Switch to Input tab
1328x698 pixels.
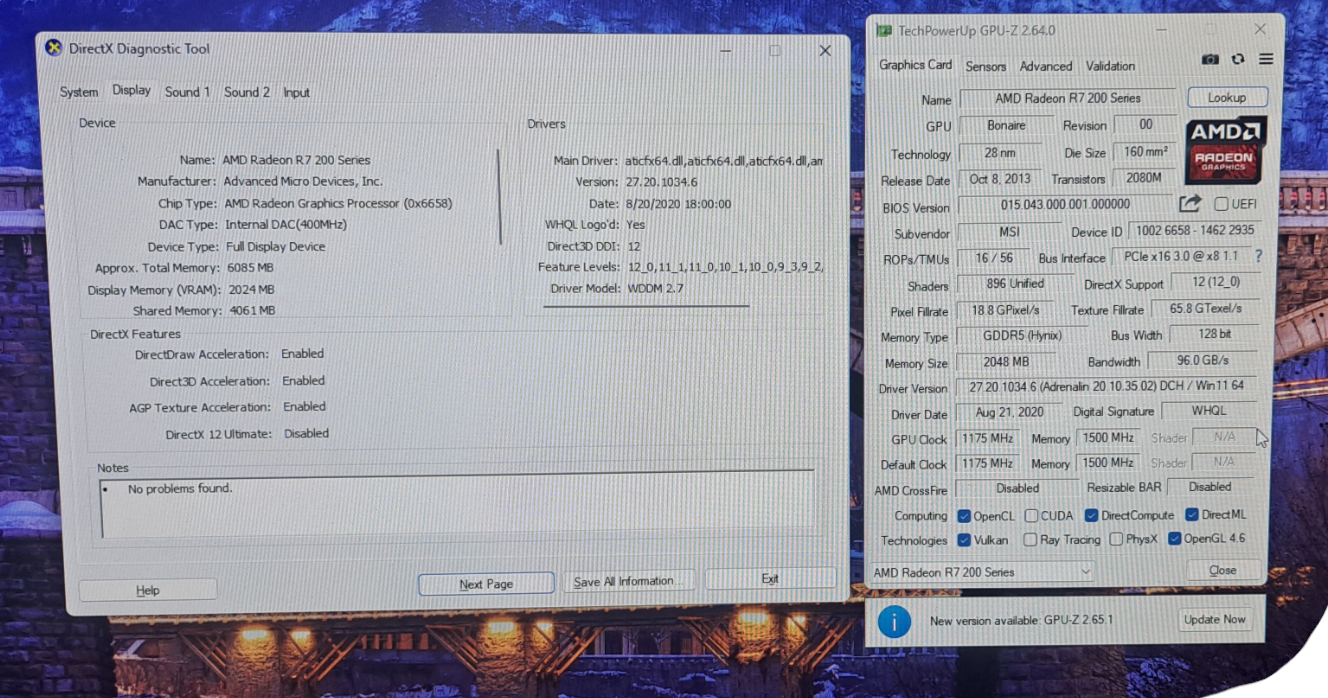(296, 92)
